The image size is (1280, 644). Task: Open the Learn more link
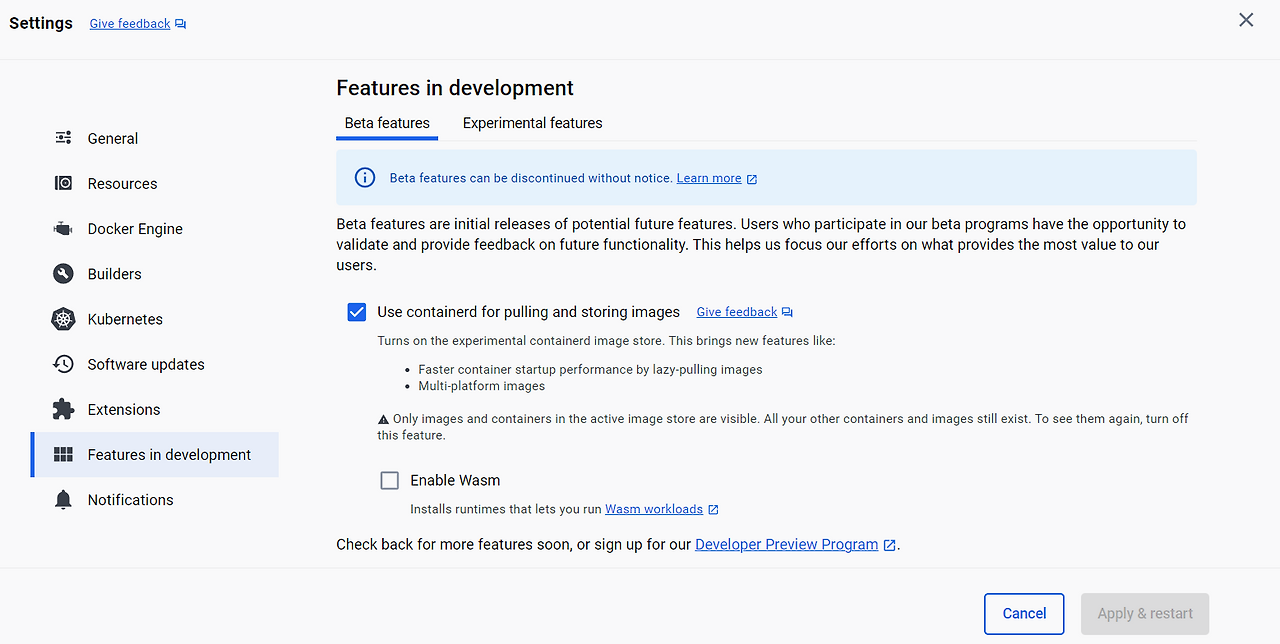pos(709,178)
